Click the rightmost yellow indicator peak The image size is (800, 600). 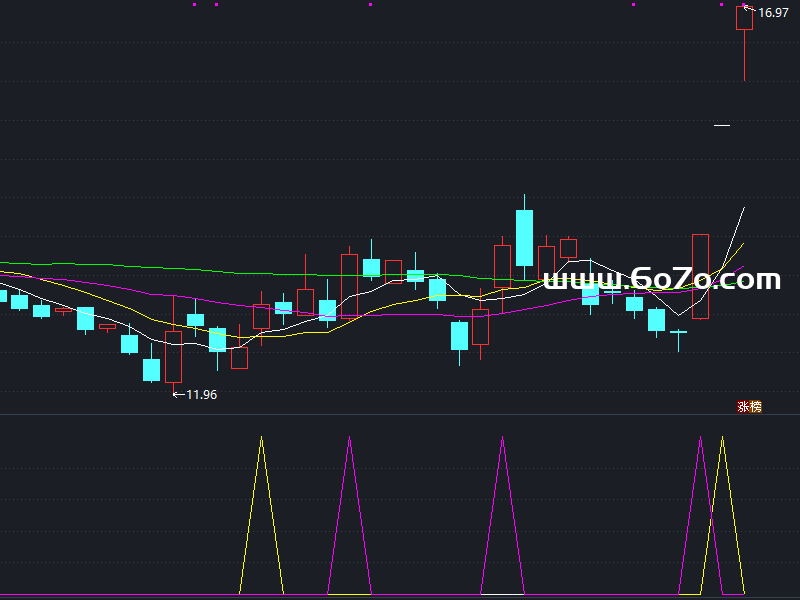pyautogui.click(x=722, y=439)
